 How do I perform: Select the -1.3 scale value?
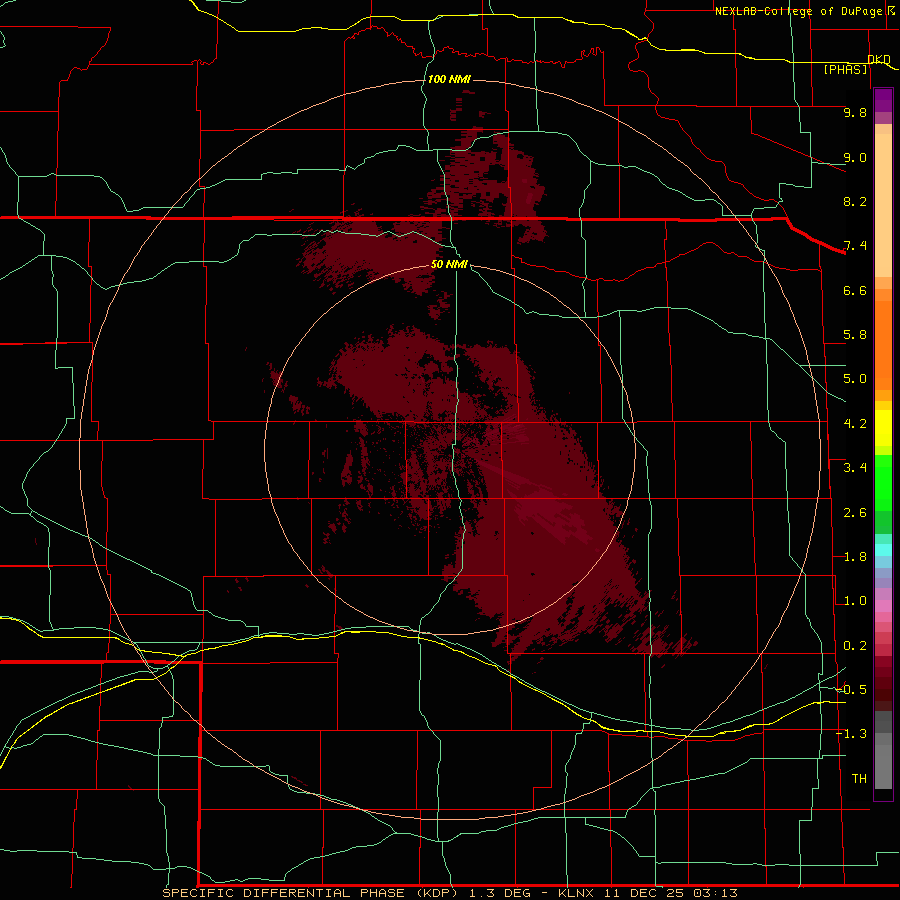tap(851, 734)
